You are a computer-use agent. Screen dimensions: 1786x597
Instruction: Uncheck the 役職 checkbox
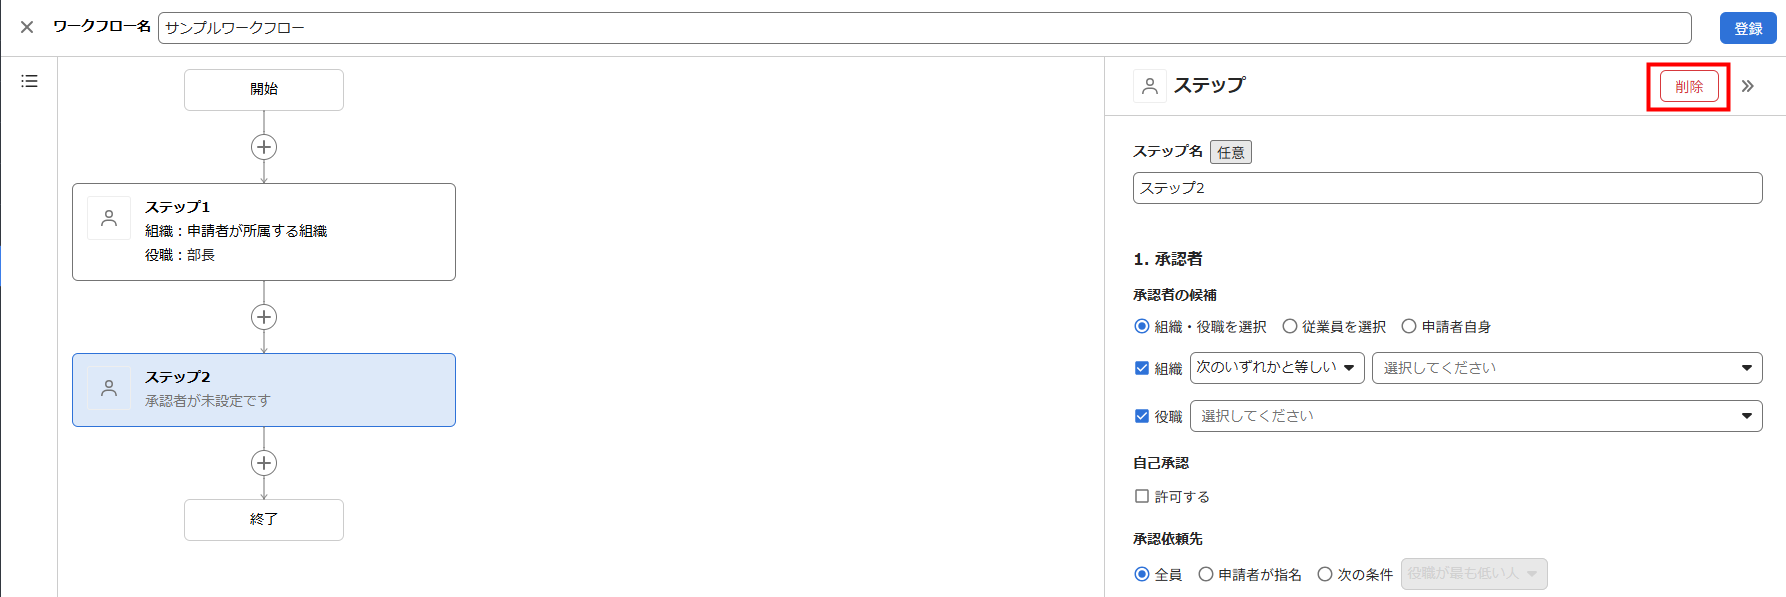1142,416
